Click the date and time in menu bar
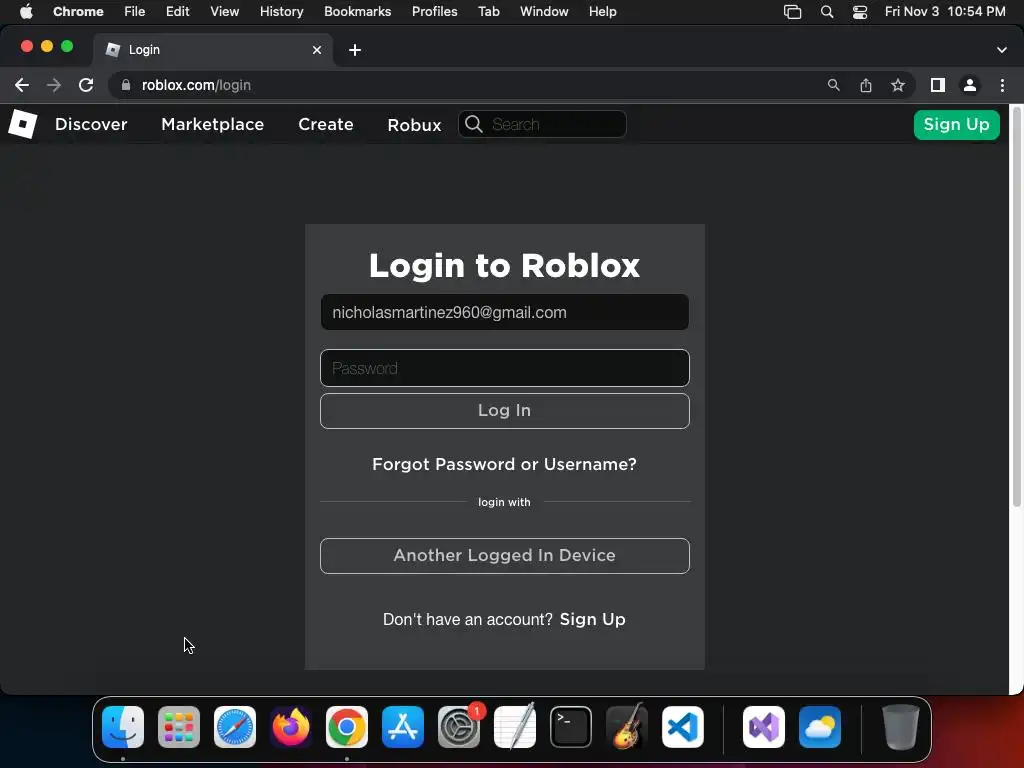Viewport: 1024px width, 768px height. pos(945,12)
